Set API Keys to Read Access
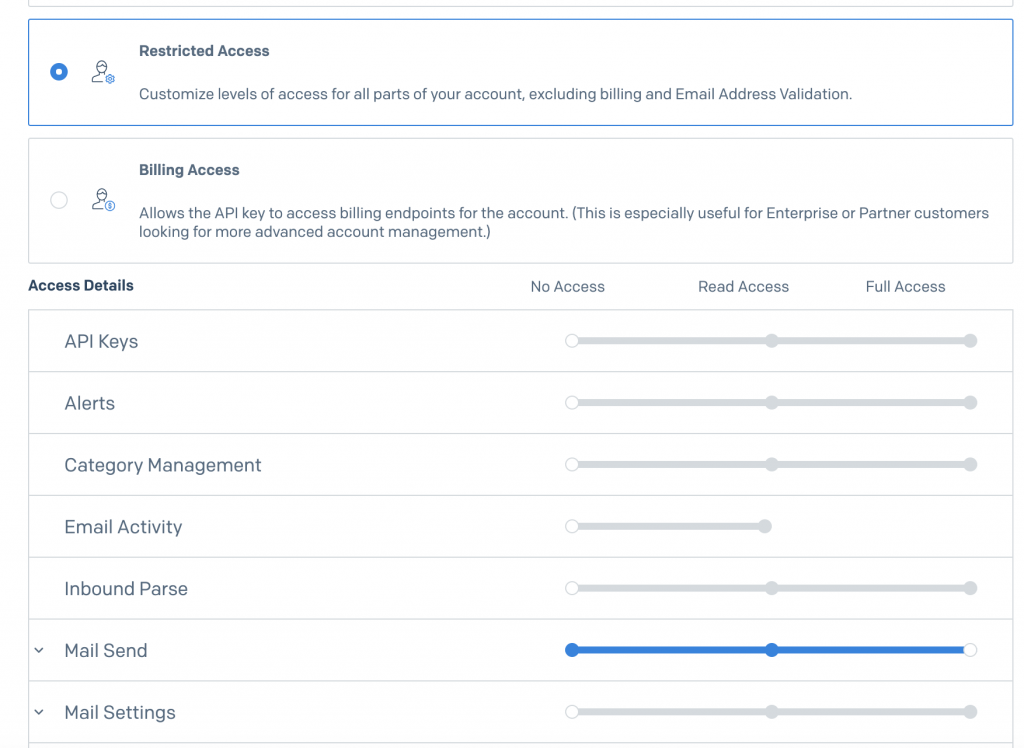The width and height of the screenshot is (1024, 748). 772,340
